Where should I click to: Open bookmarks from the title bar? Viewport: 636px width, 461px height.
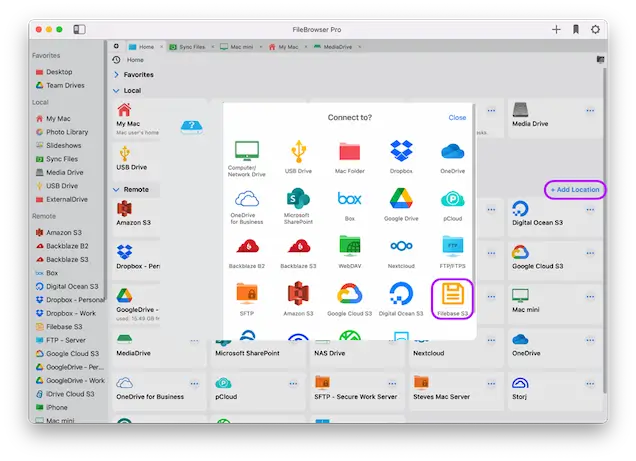coord(576,29)
